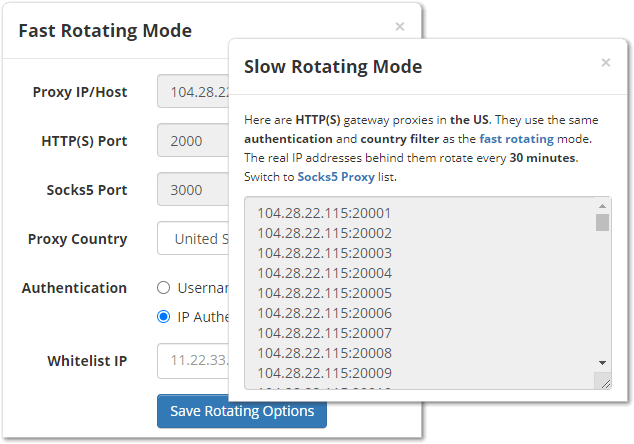This screenshot has width=634, height=444.
Task: Click the Socks5 Port field showing 3000
Action: [x=193, y=189]
